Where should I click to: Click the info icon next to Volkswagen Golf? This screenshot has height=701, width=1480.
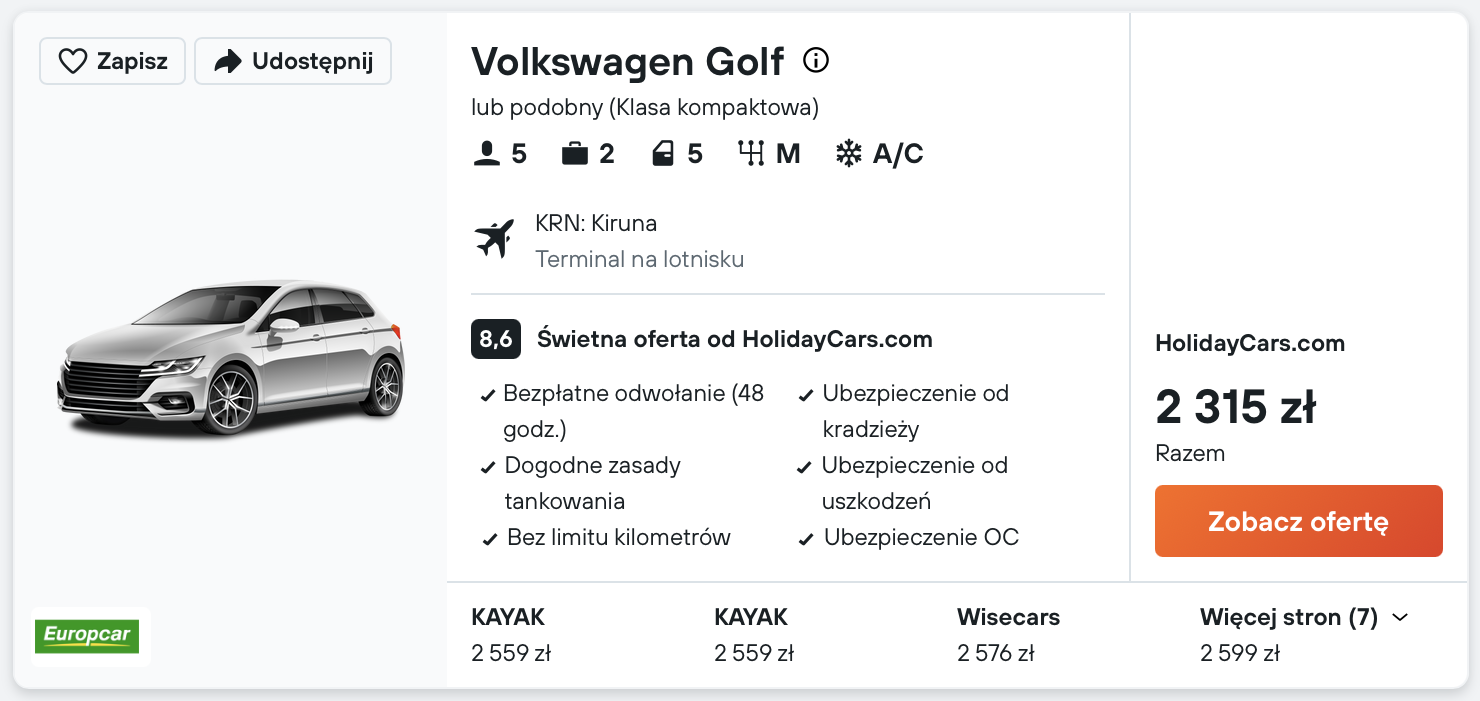click(817, 61)
